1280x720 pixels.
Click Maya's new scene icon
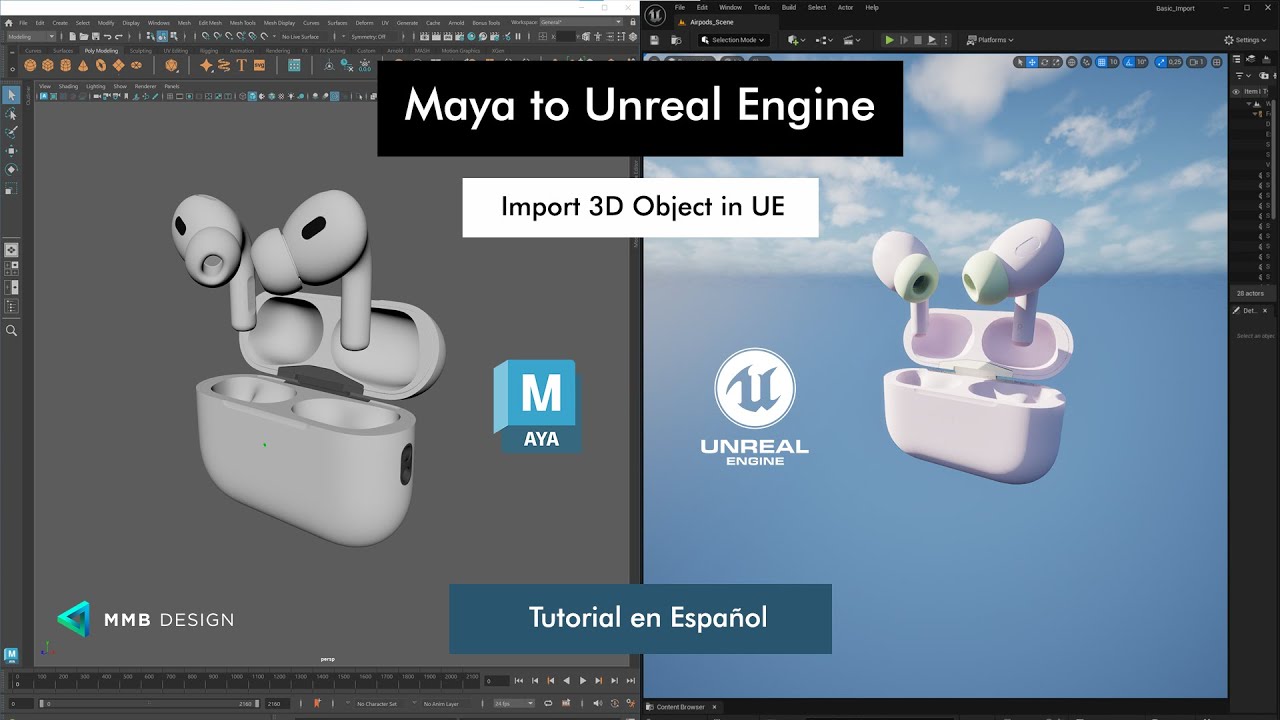[x=71, y=36]
